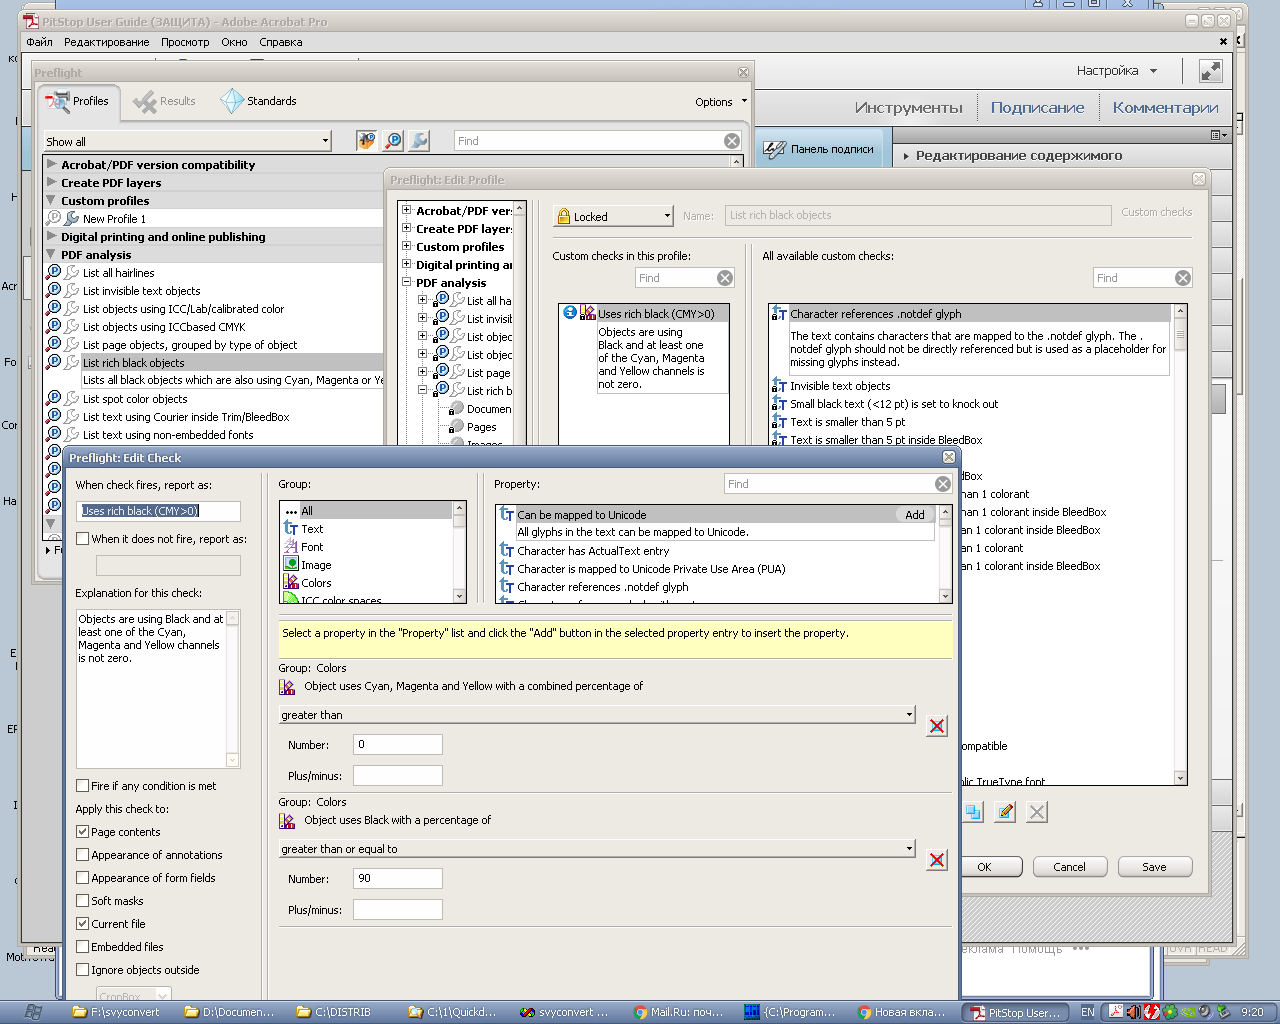Uncheck Page contents checkbox
This screenshot has height=1024, width=1280.
(83, 832)
